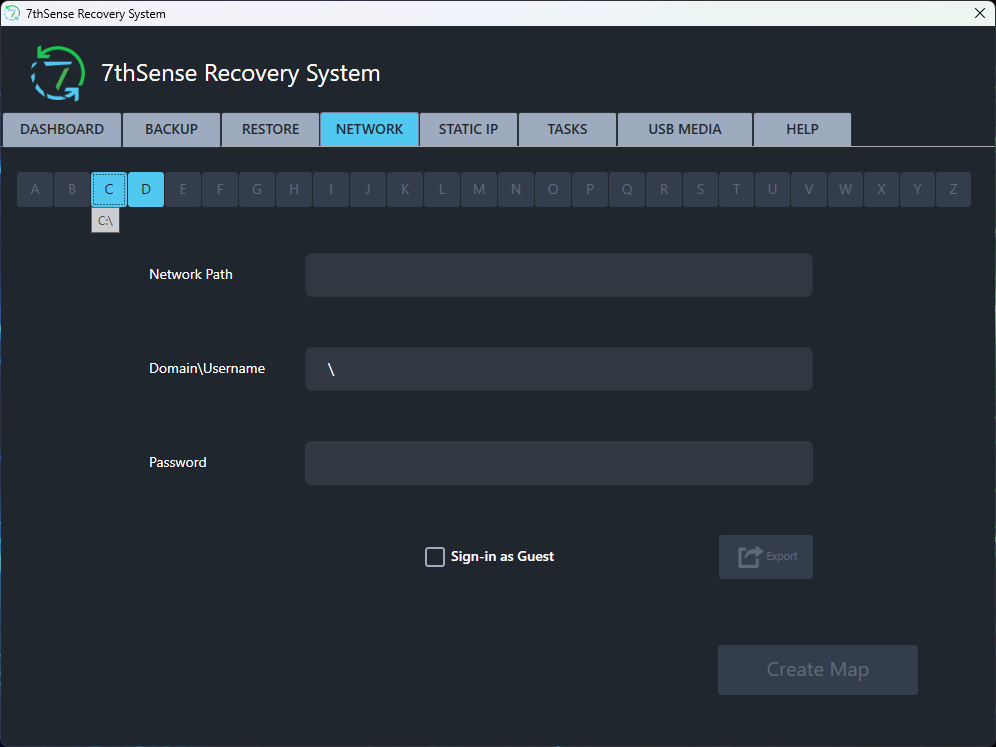Click the Export button

tap(765, 557)
